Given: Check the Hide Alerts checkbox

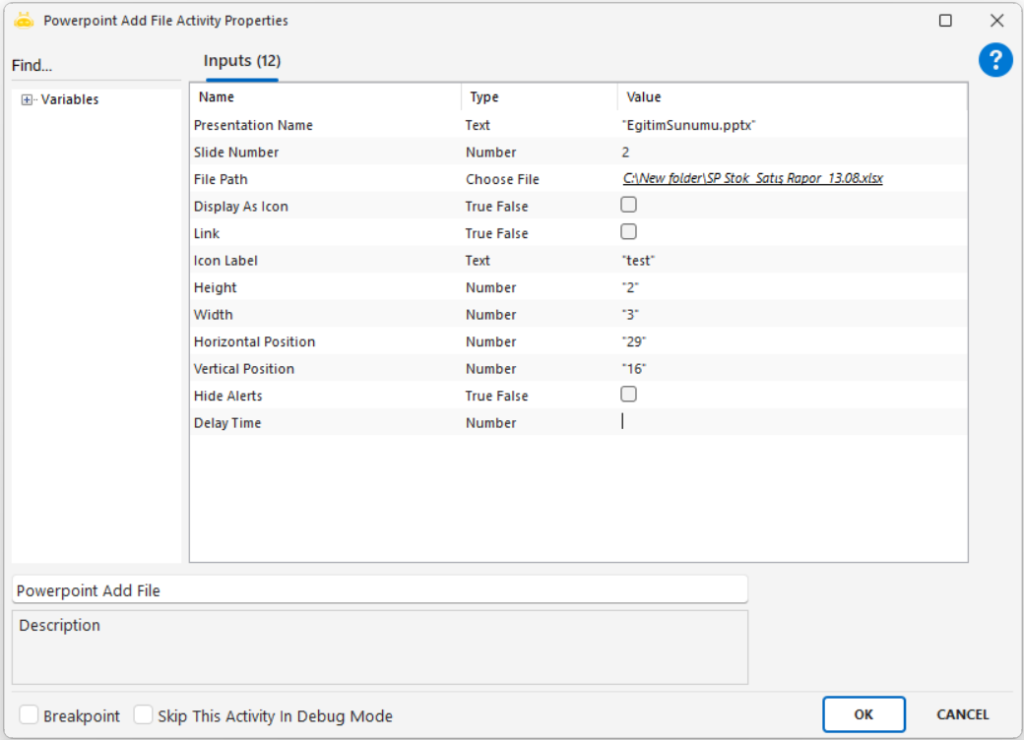Looking at the screenshot, I should [628, 395].
